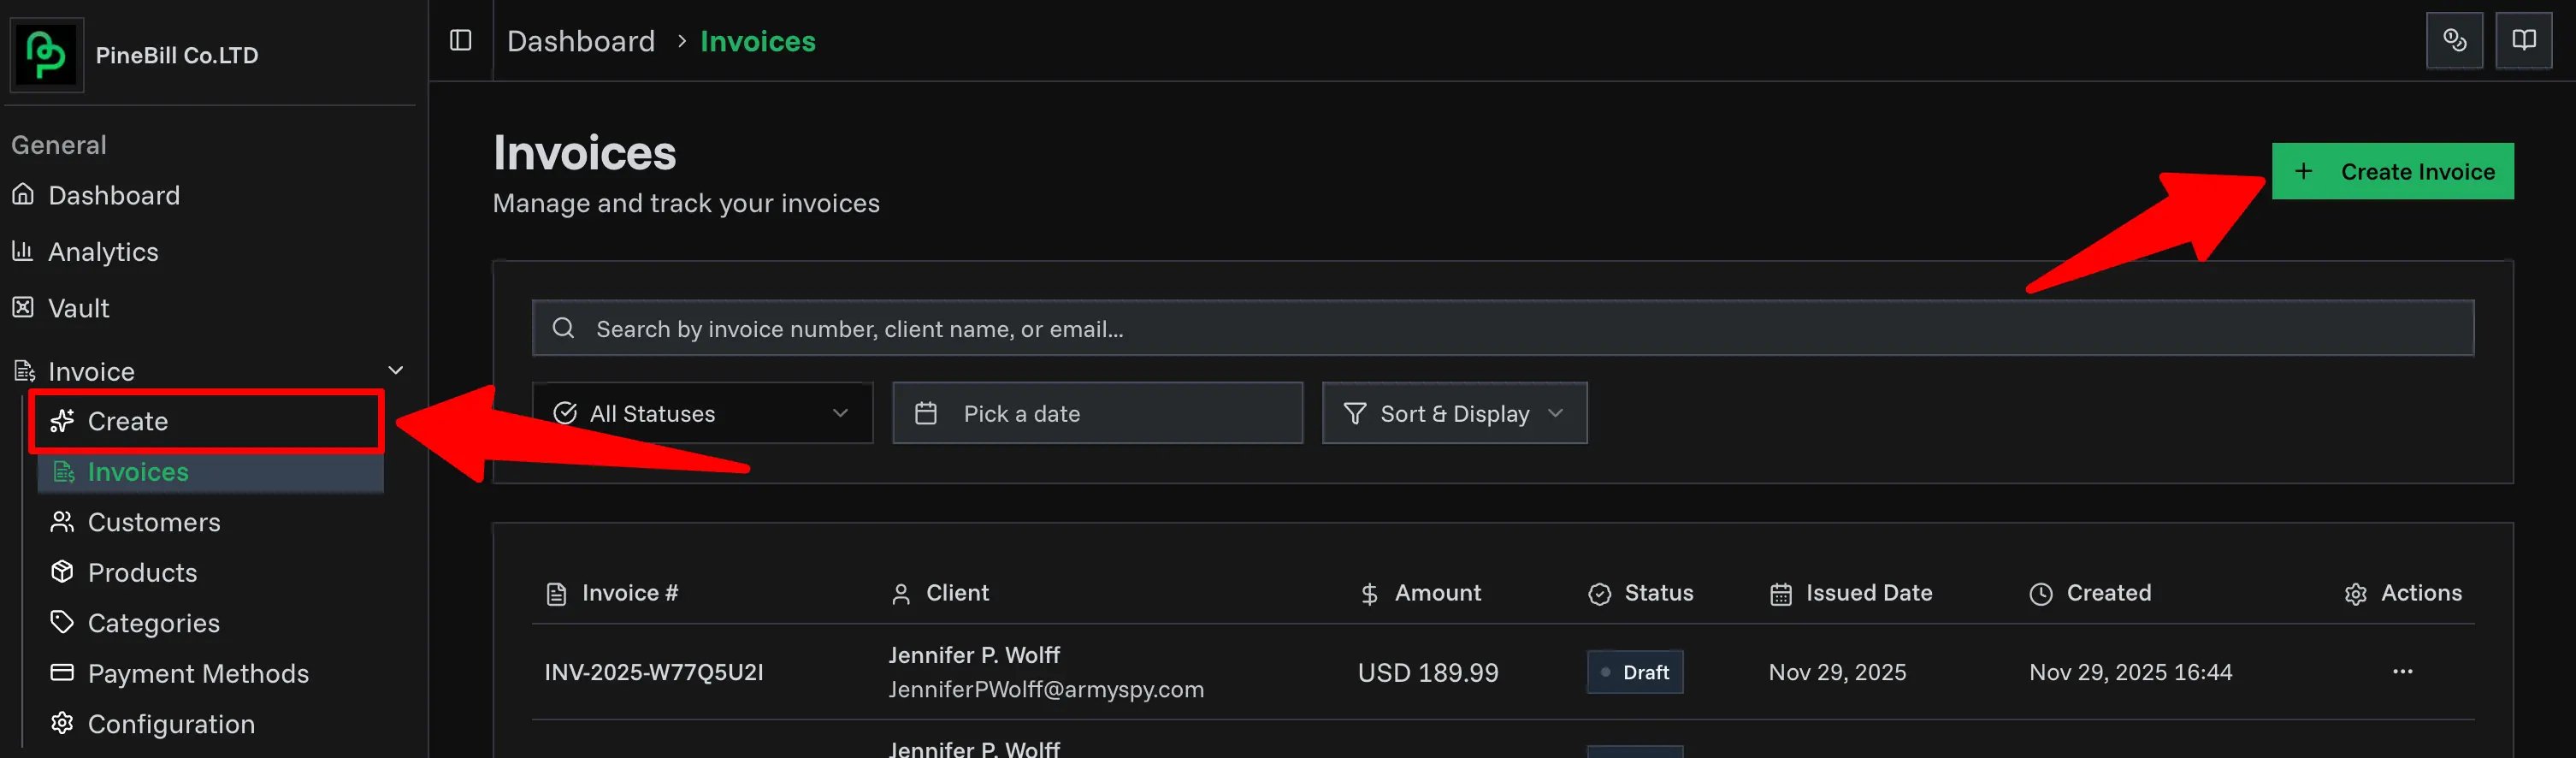Open the actions menu for Jennifer P. Wolff's invoice

tap(2403, 671)
